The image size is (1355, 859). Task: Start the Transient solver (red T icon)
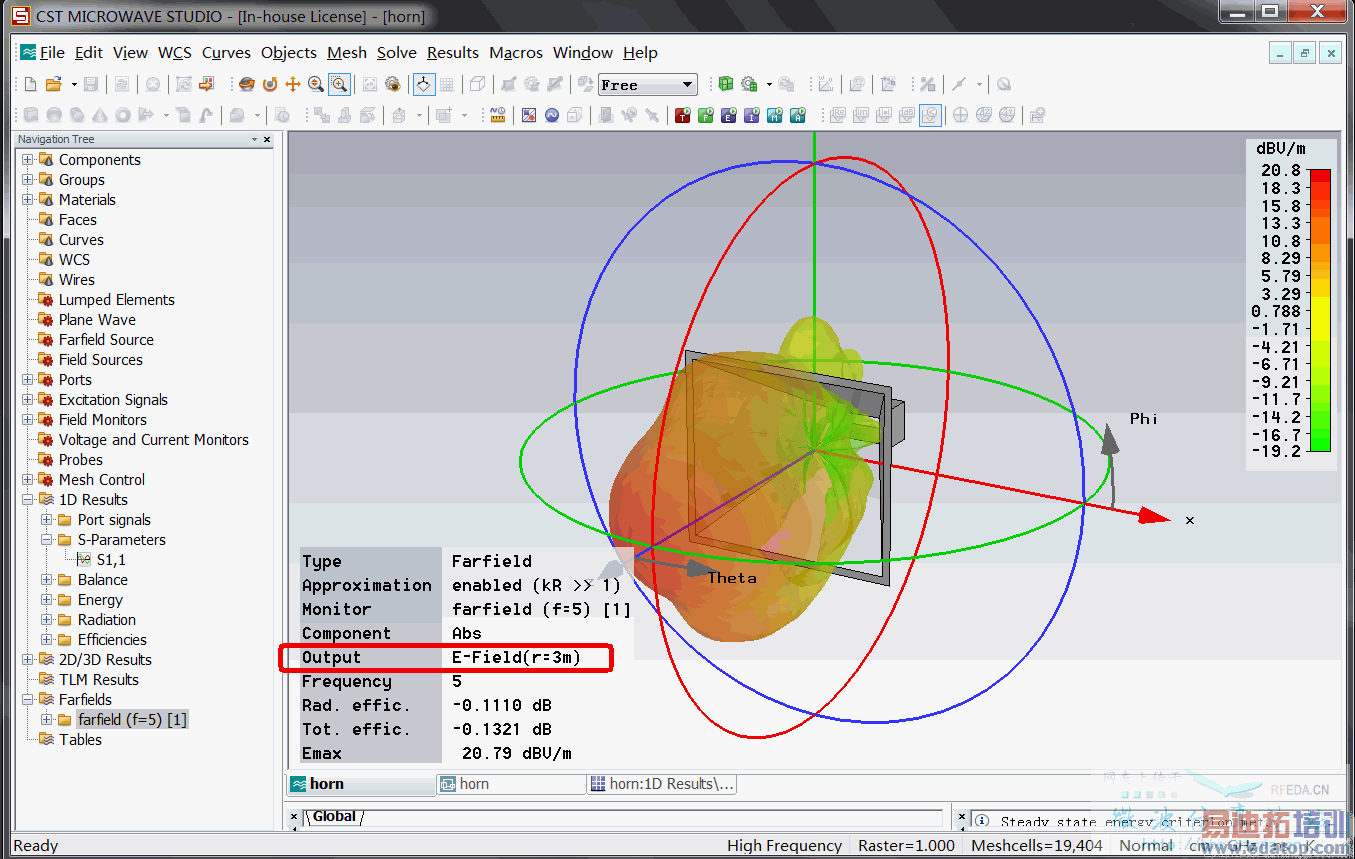pos(683,116)
